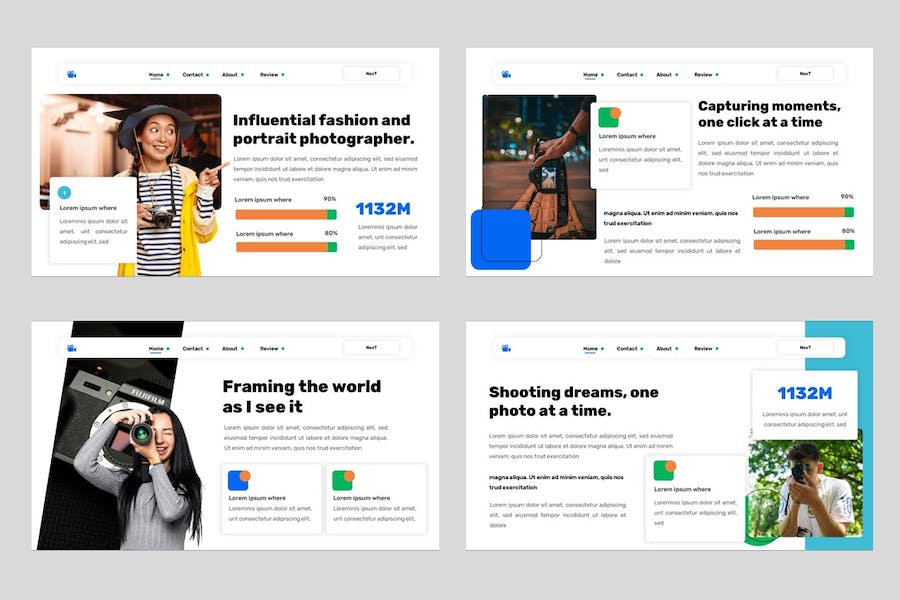Screen dimensions: 900x600
Task: Select green-orange icon in Framing the world slide
Action: click(x=344, y=480)
